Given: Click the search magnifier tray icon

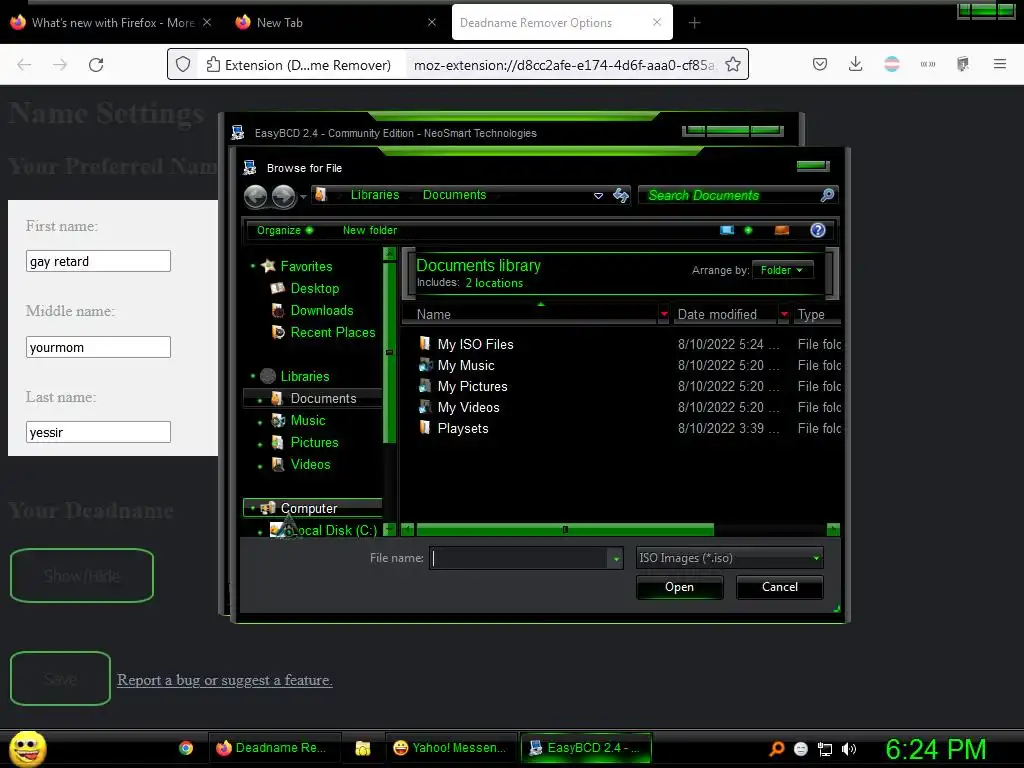Looking at the screenshot, I should pyautogui.click(x=776, y=749).
